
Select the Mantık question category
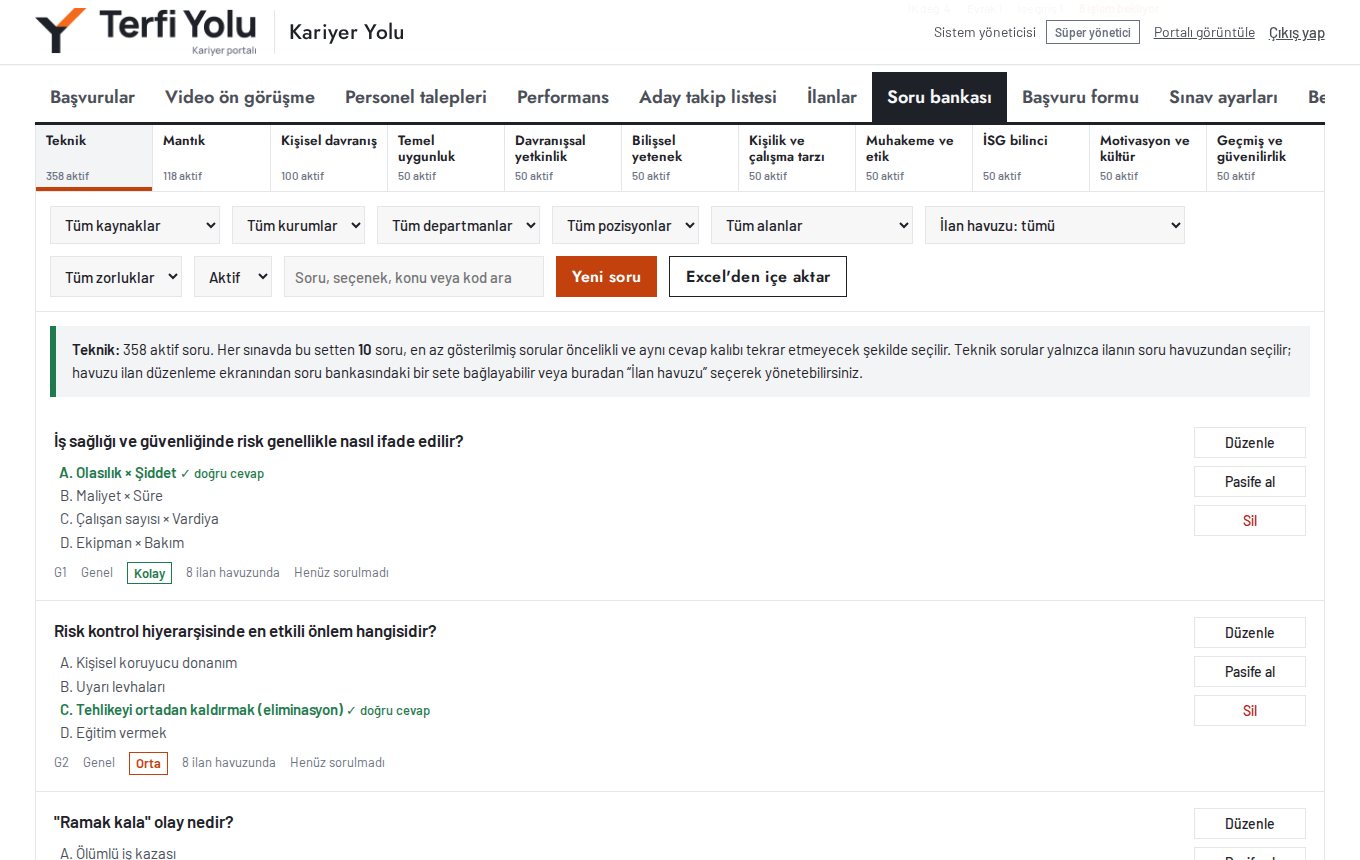[x=211, y=158]
